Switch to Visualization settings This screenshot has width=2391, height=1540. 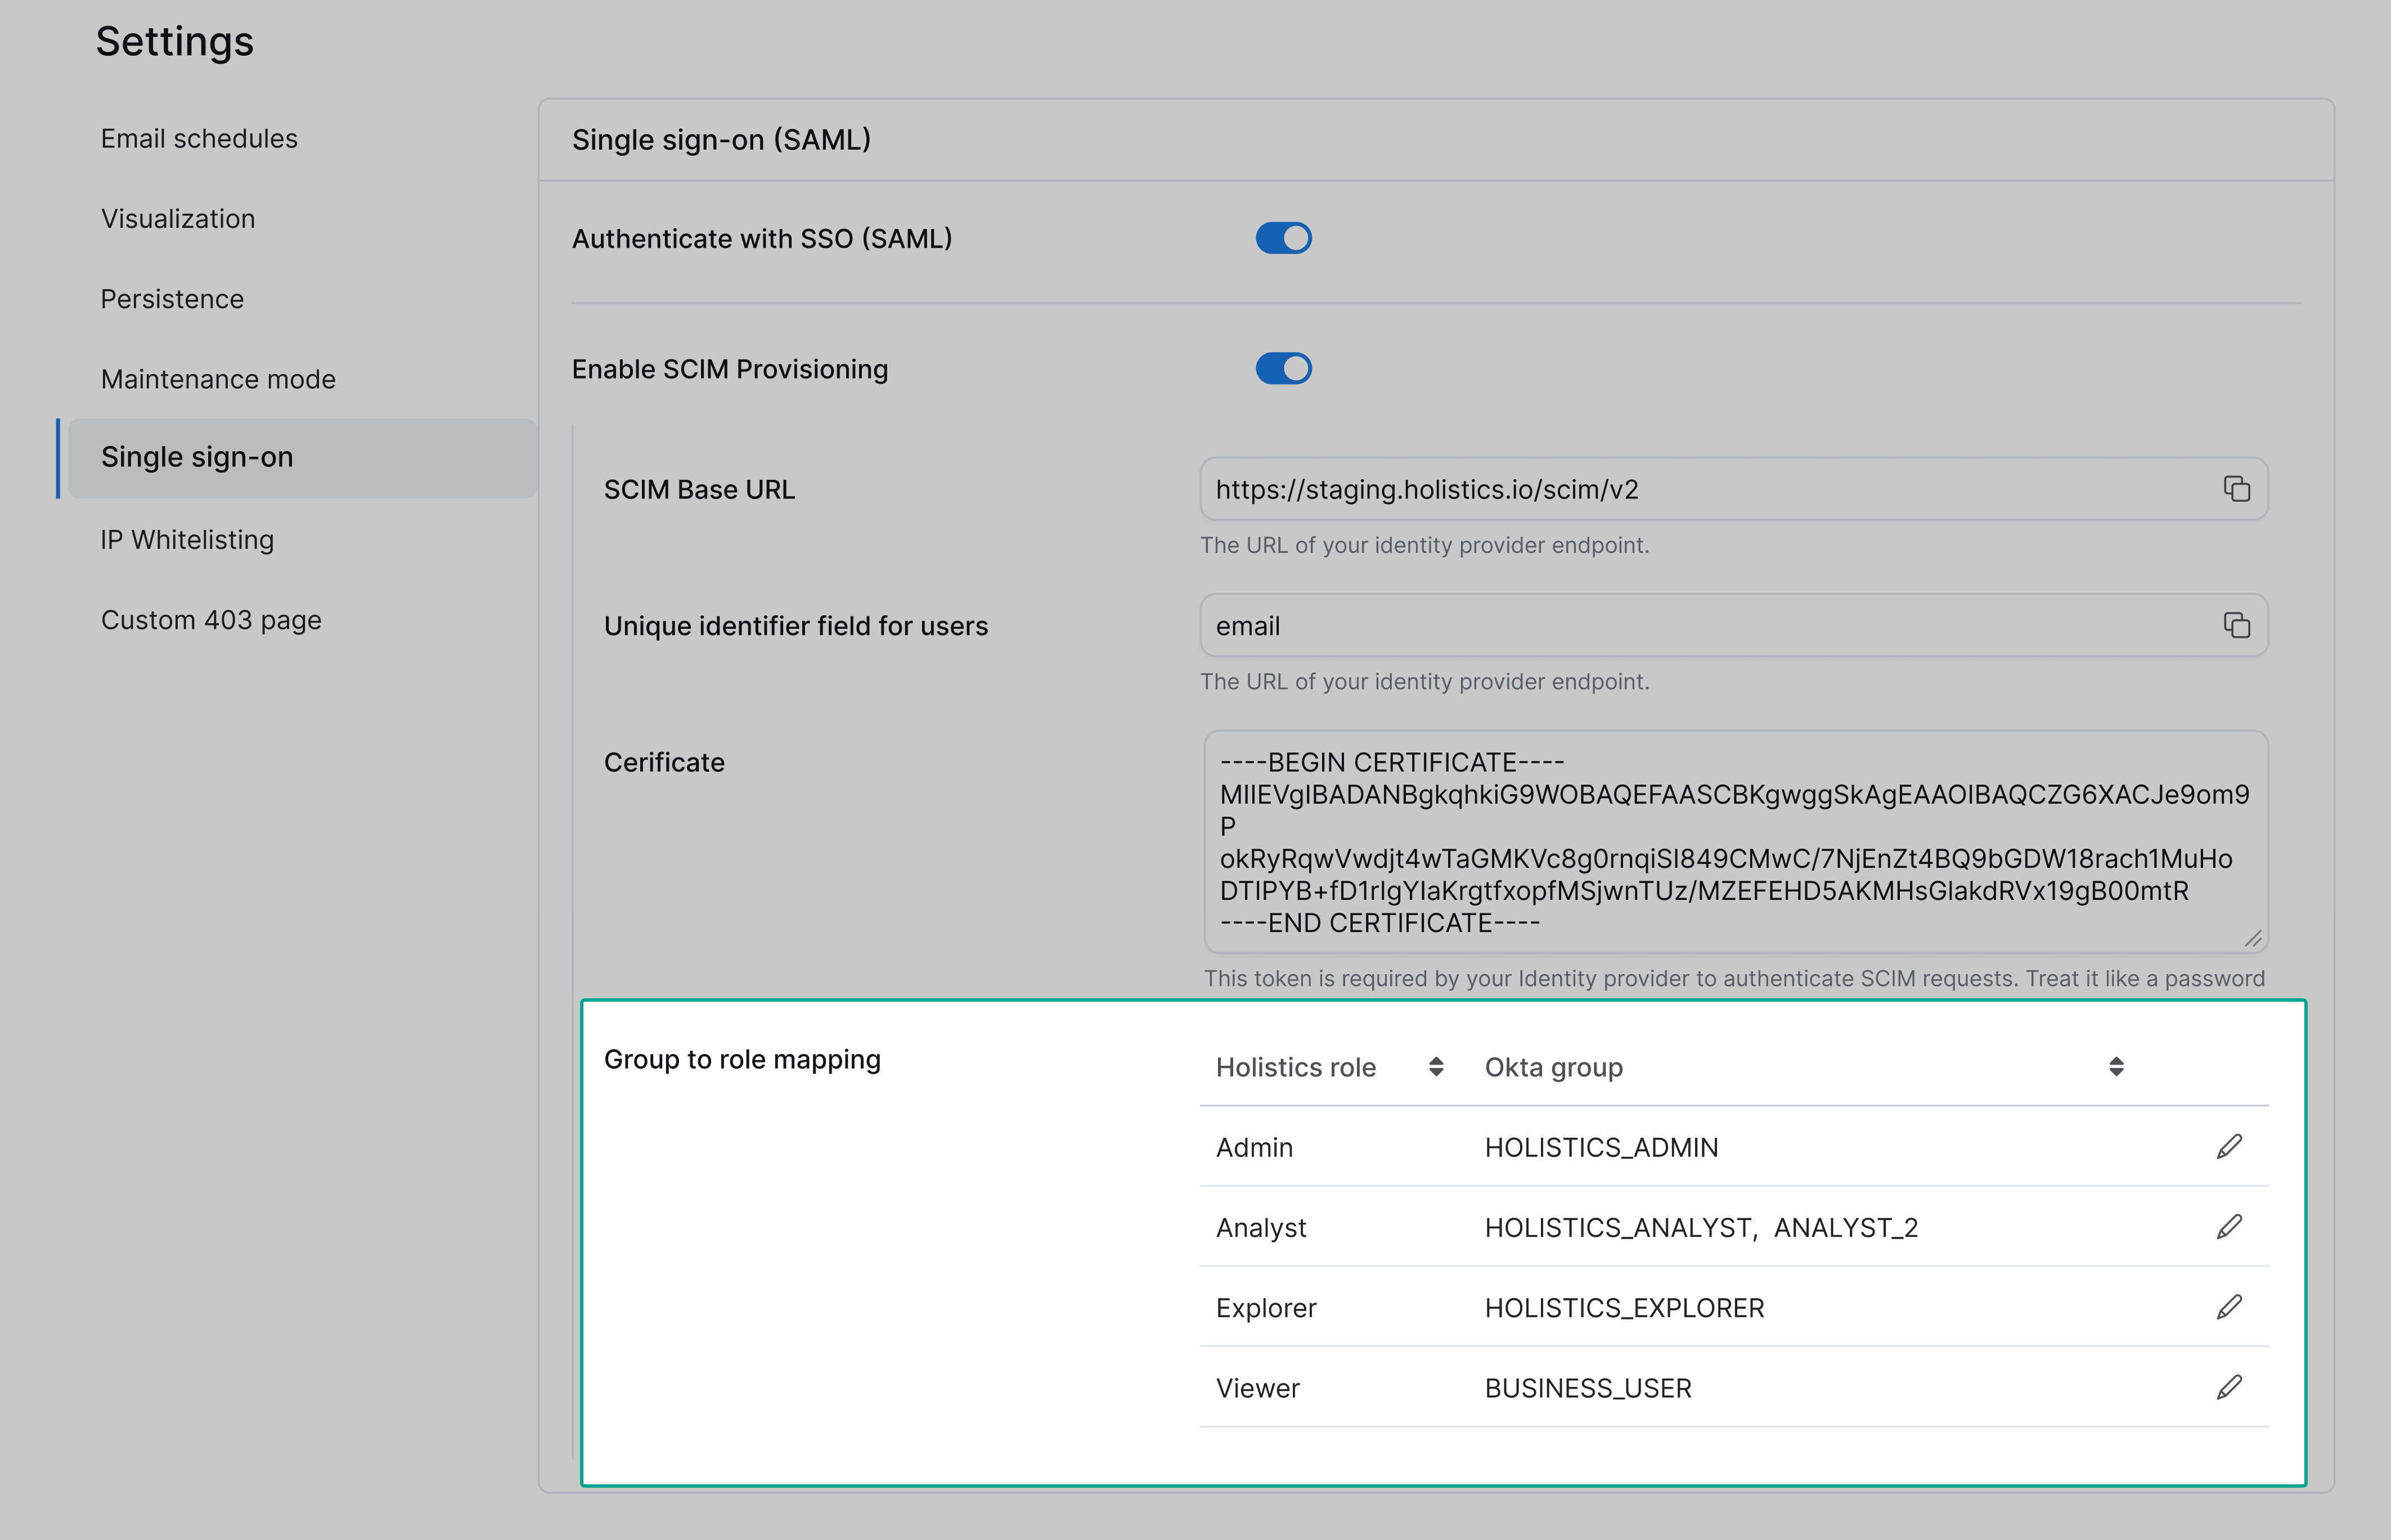tap(177, 219)
